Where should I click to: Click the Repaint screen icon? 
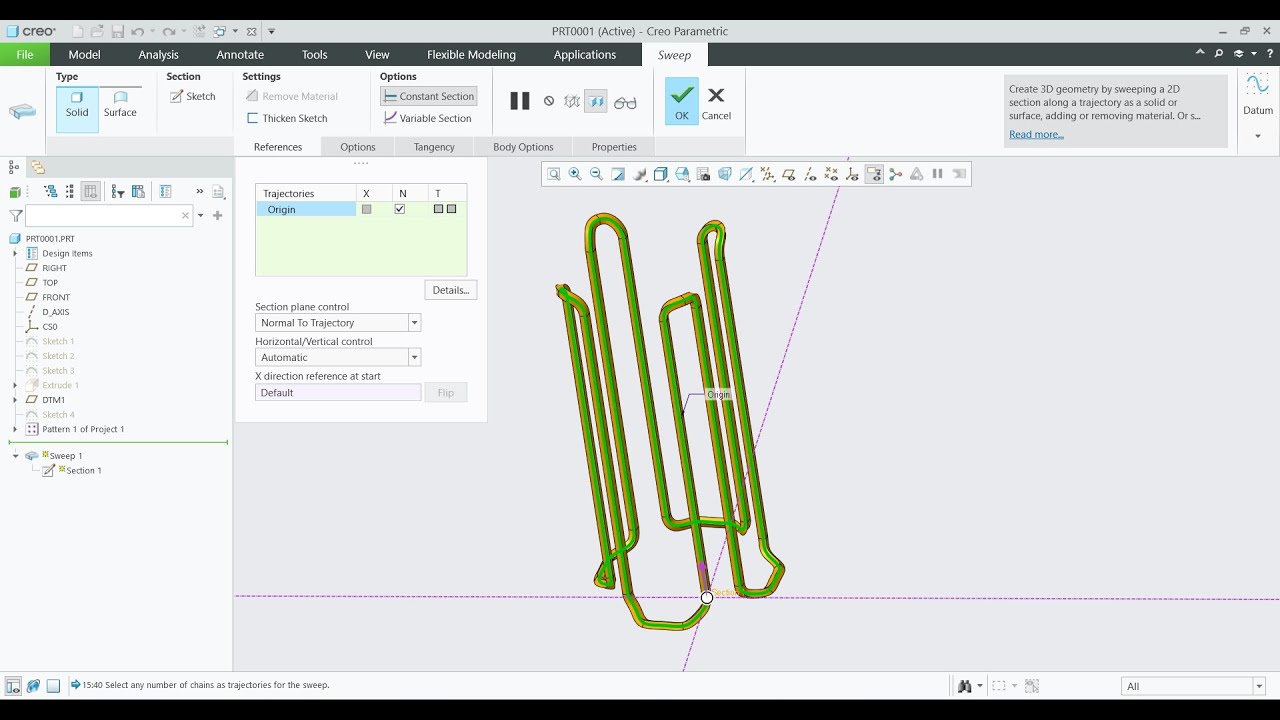click(618, 174)
